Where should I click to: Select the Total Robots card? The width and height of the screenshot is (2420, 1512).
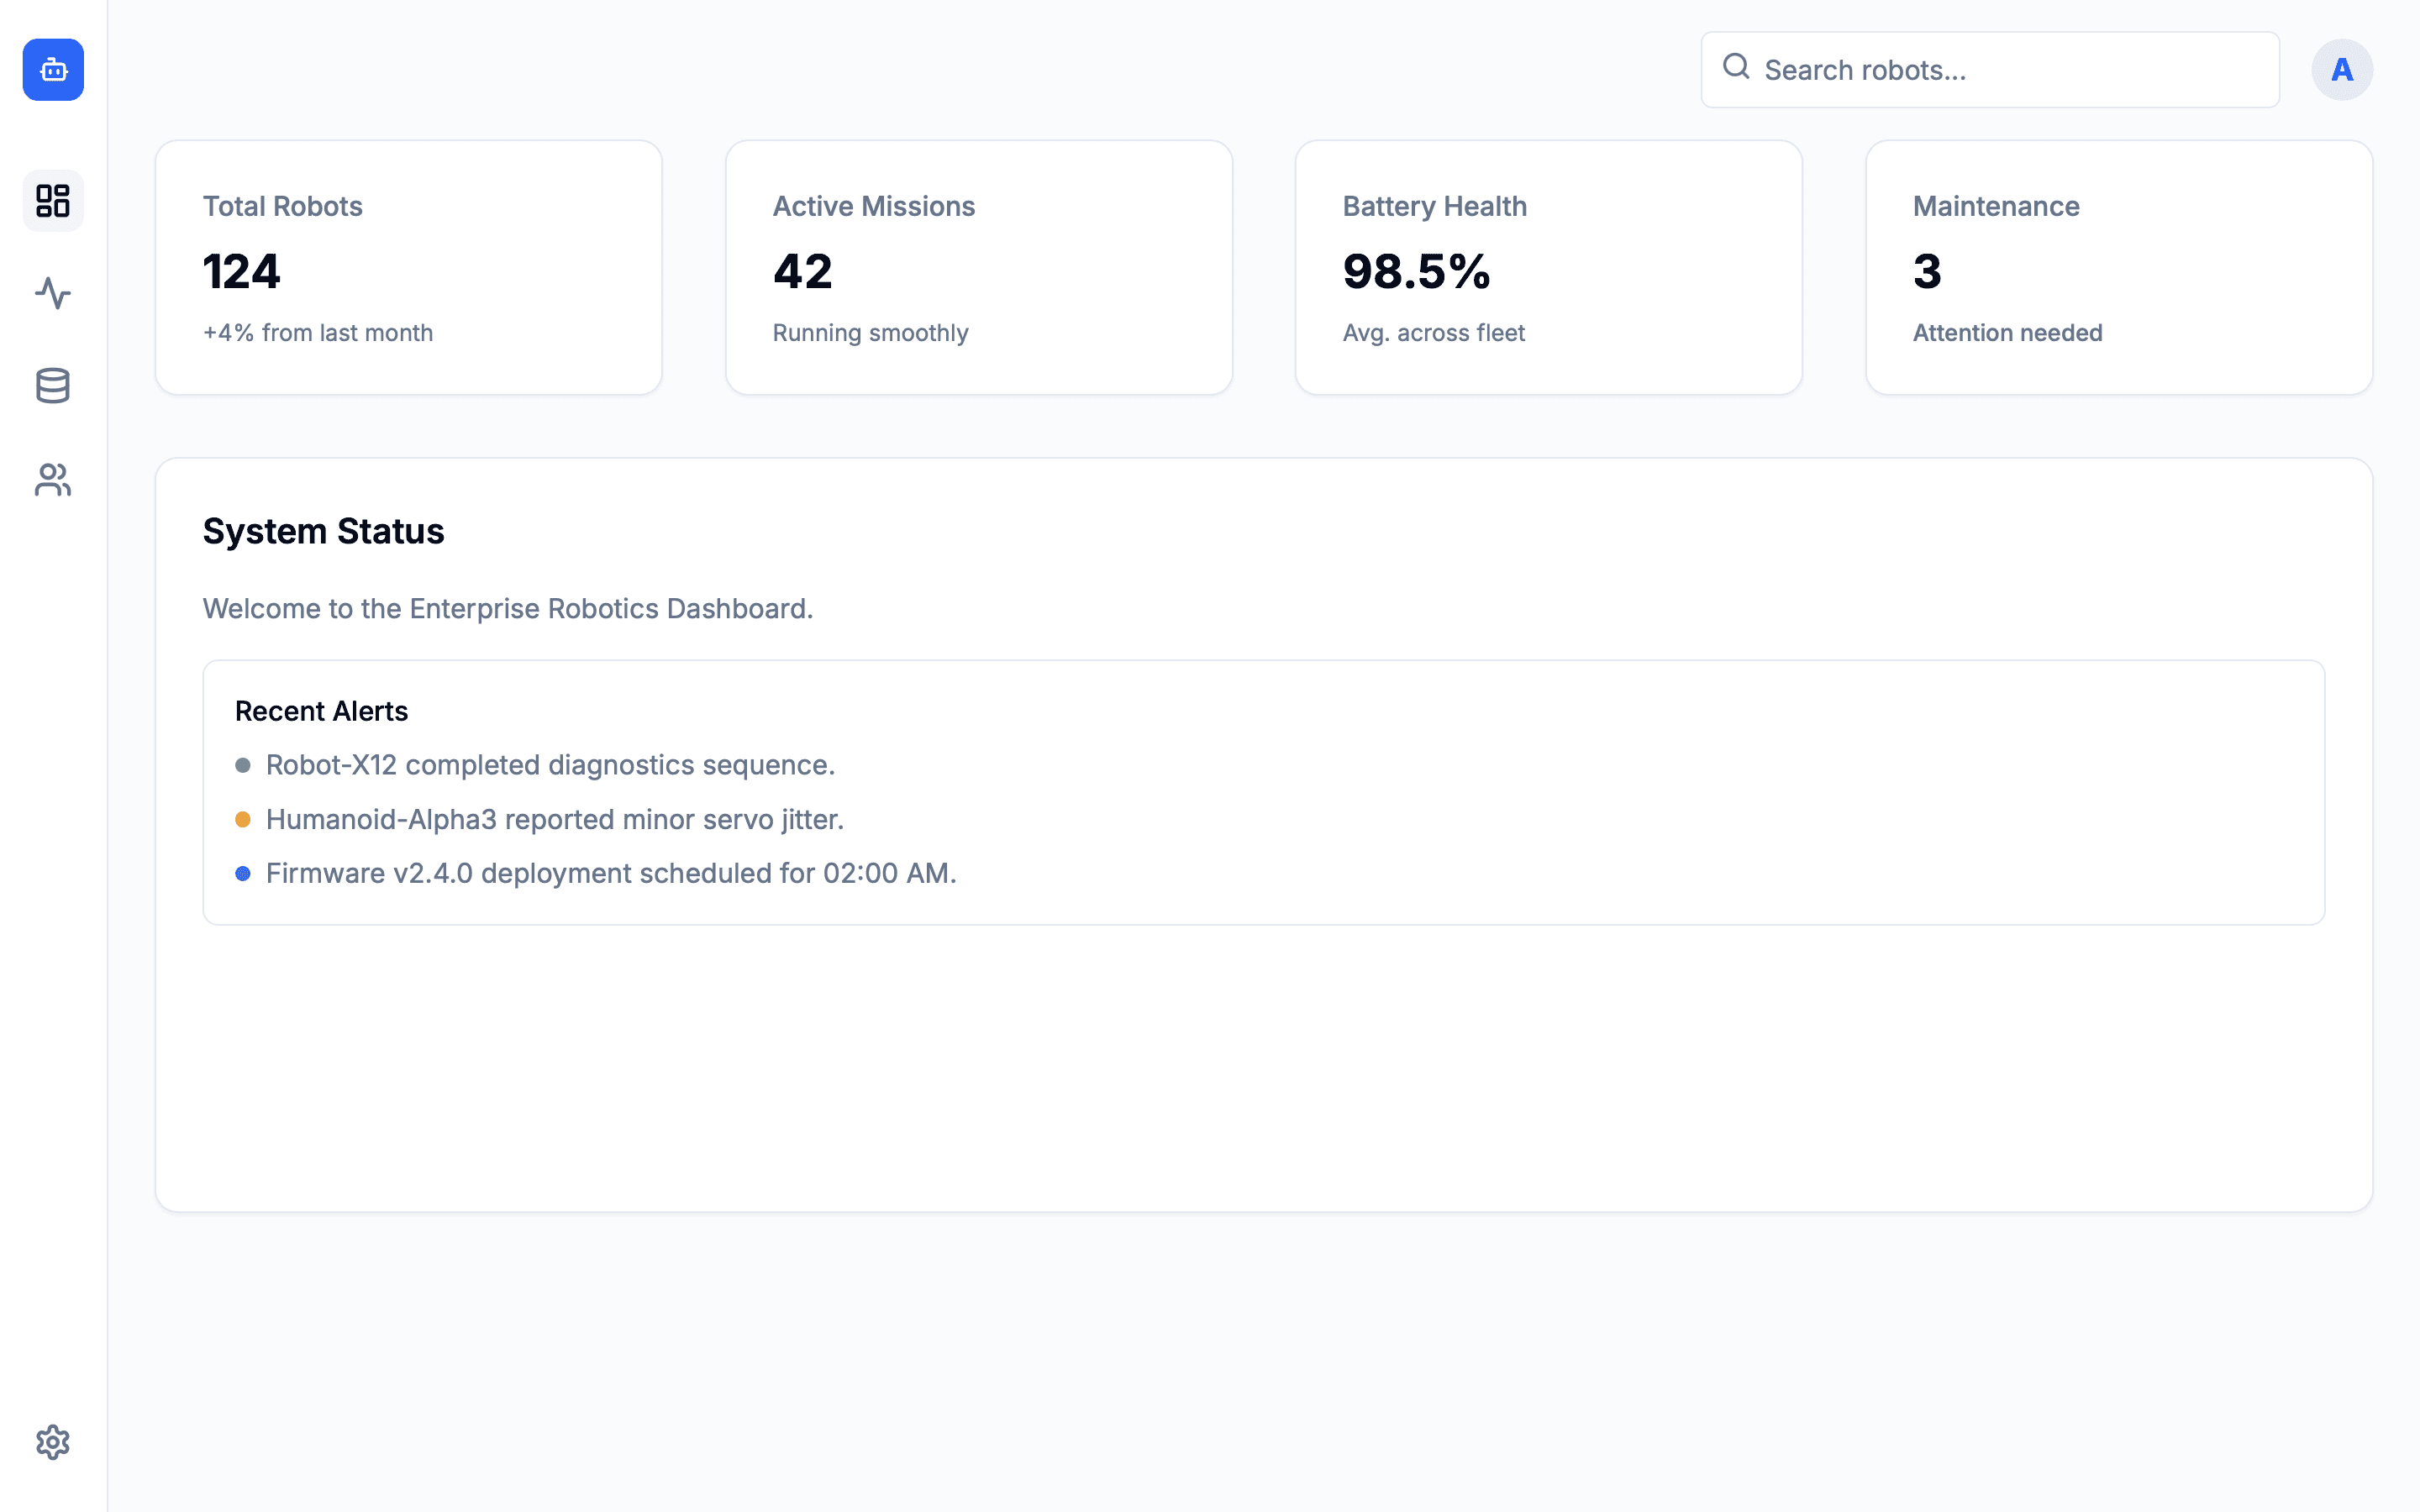click(408, 267)
